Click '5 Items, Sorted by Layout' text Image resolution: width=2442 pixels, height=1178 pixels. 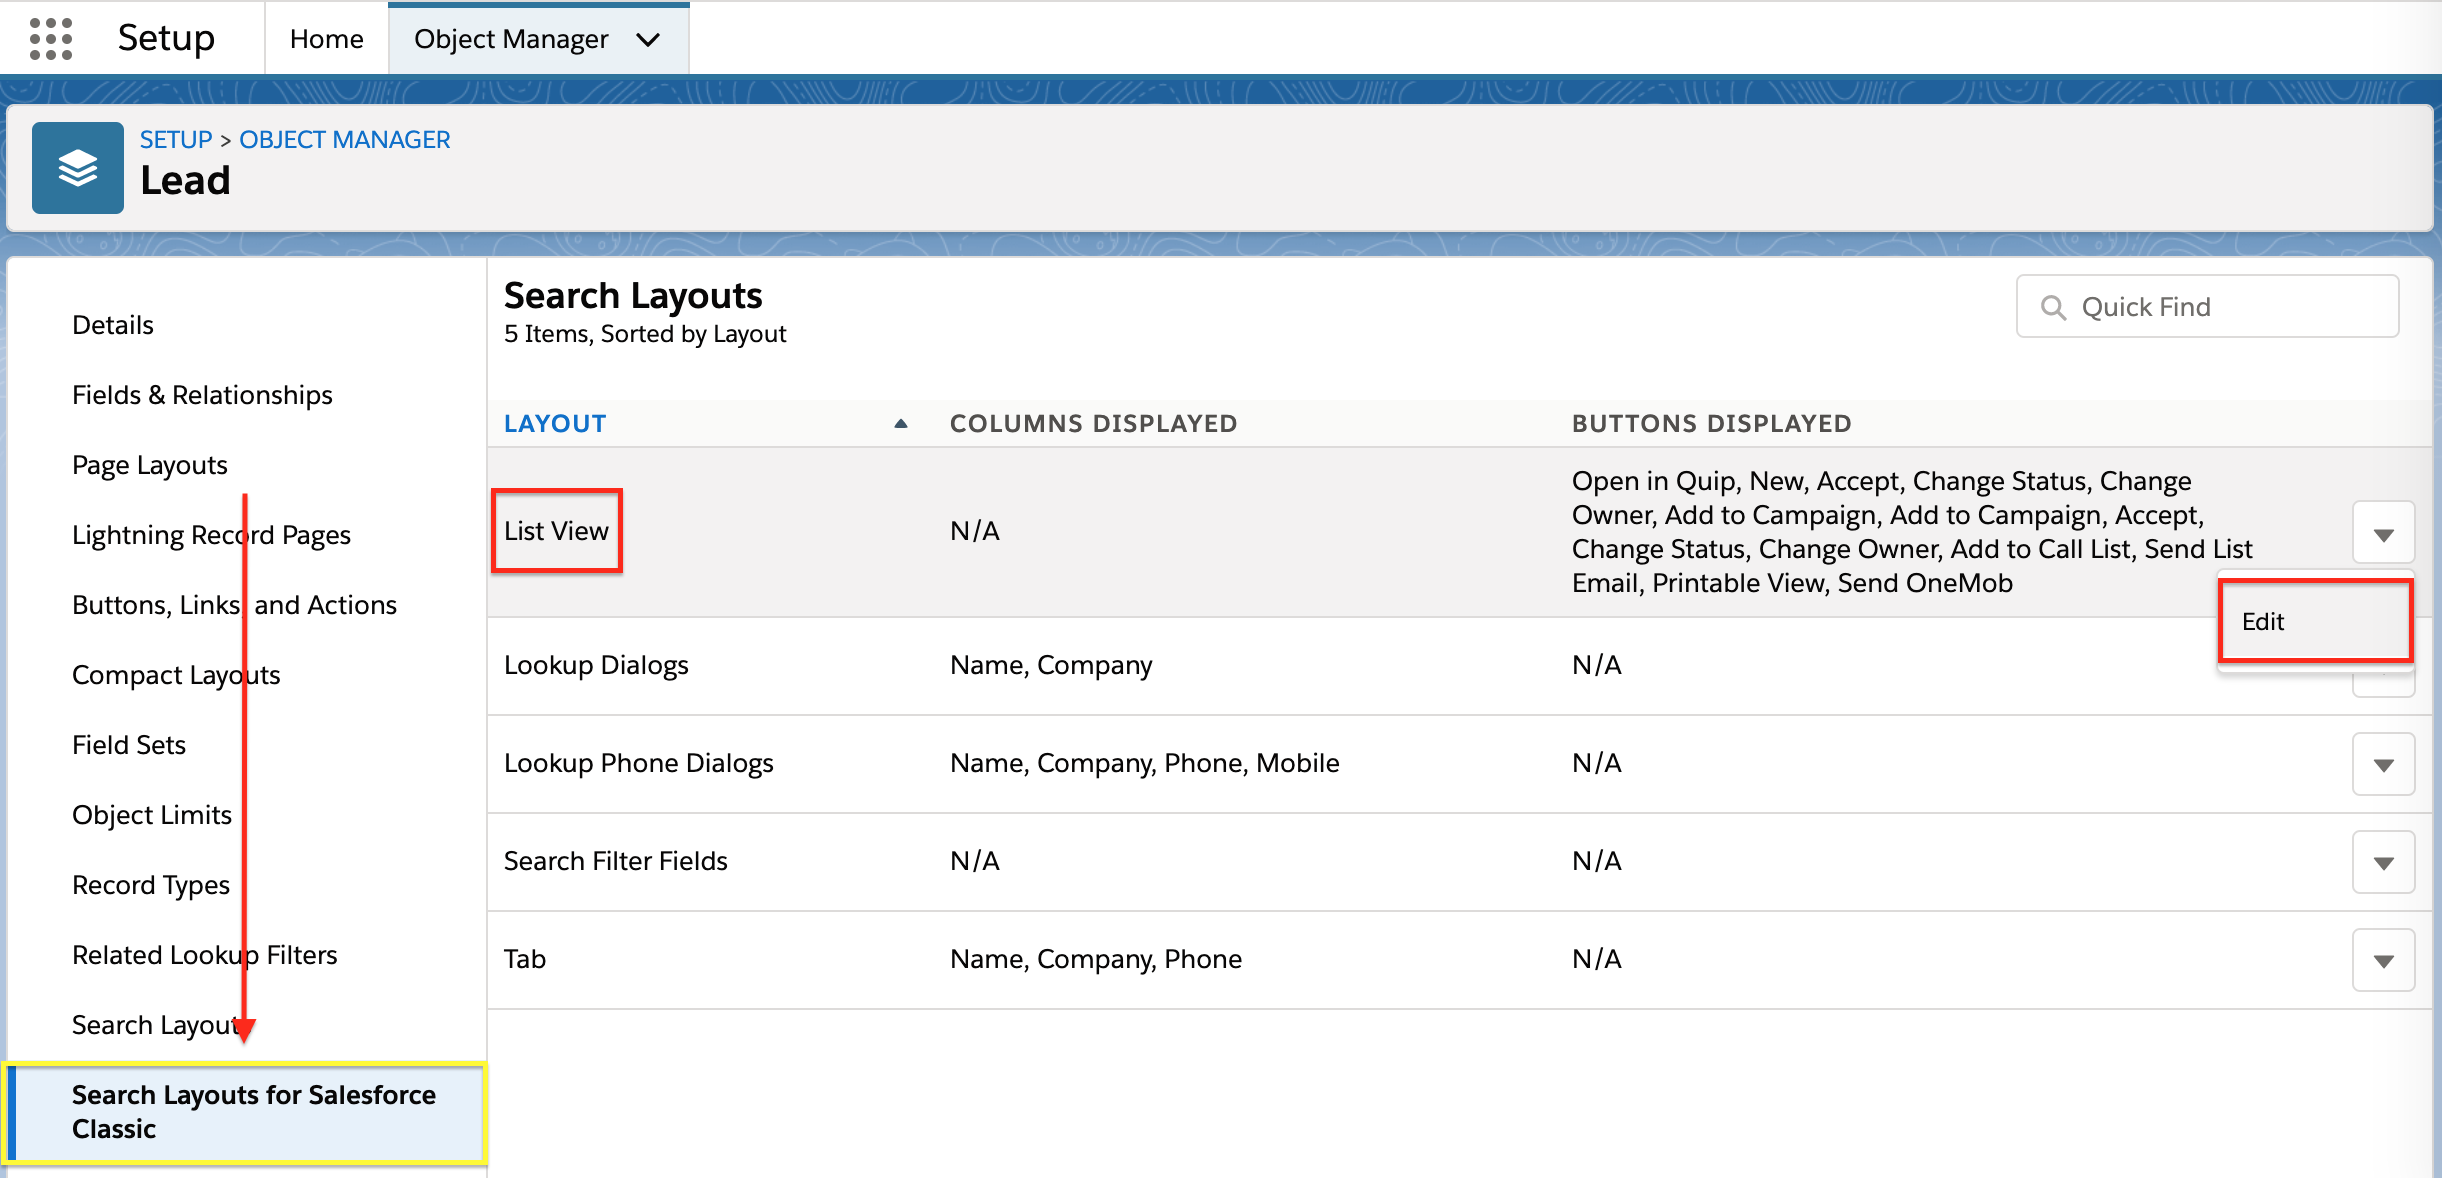[x=645, y=334]
